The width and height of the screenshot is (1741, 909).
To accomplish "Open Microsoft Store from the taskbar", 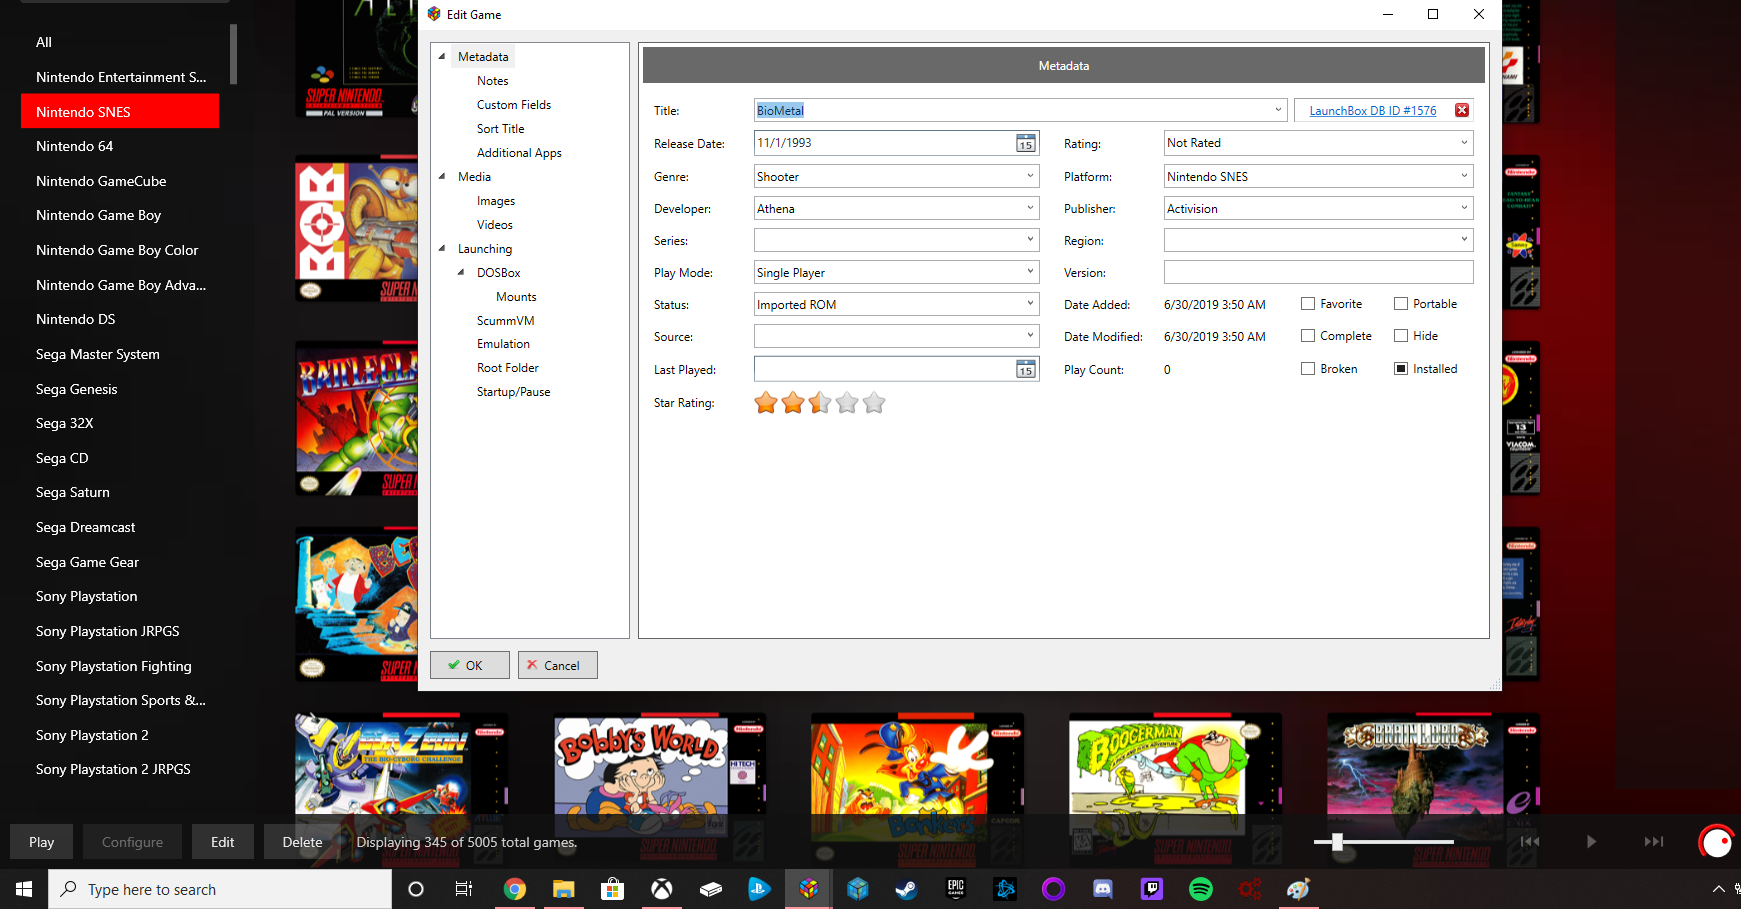I will click(x=612, y=889).
